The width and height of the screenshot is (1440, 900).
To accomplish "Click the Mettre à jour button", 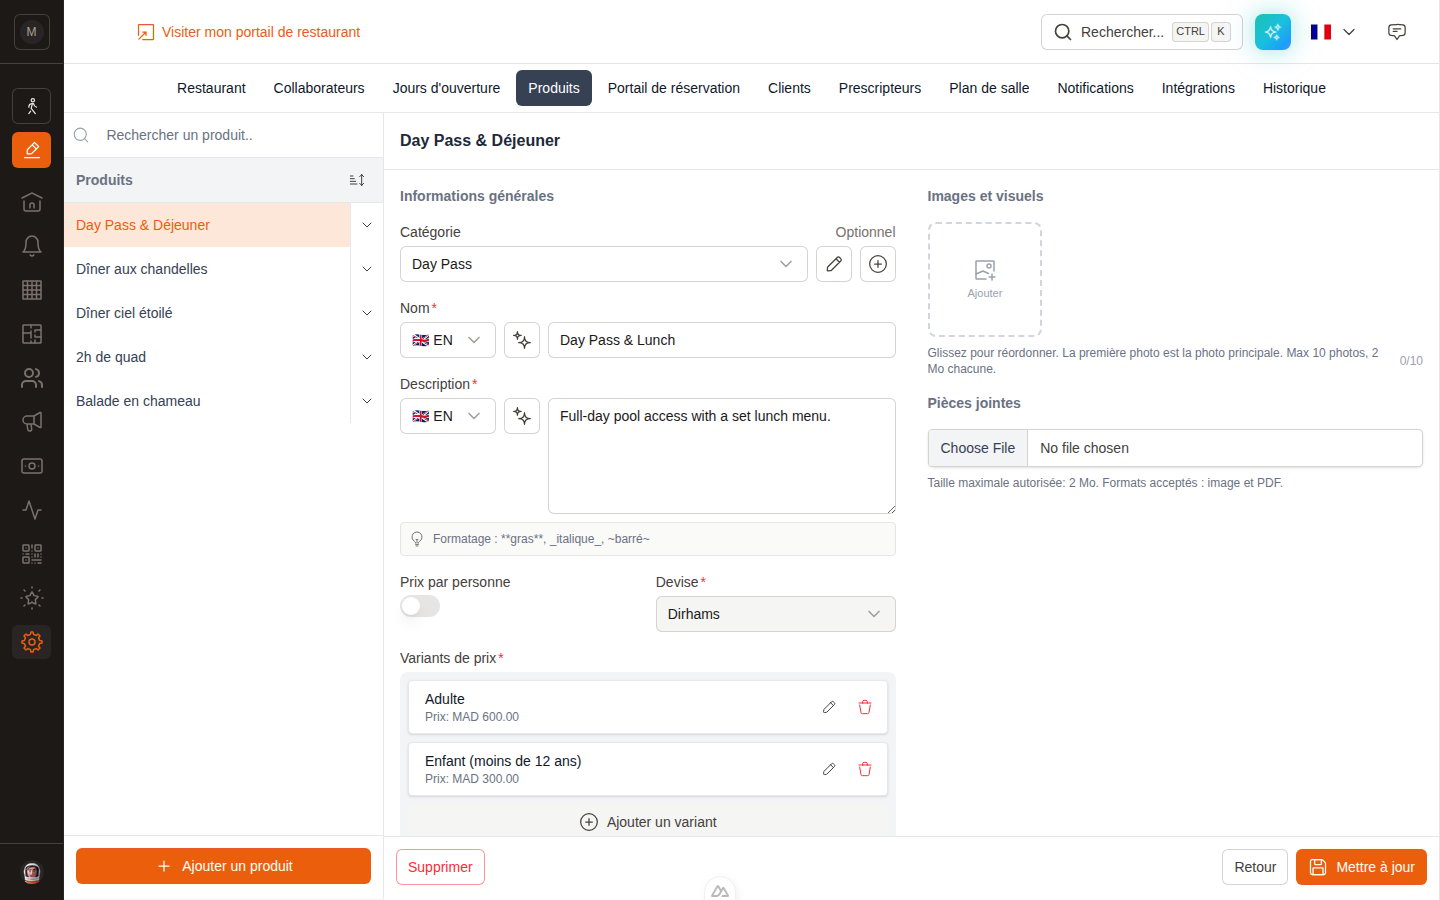I will click(1361, 867).
